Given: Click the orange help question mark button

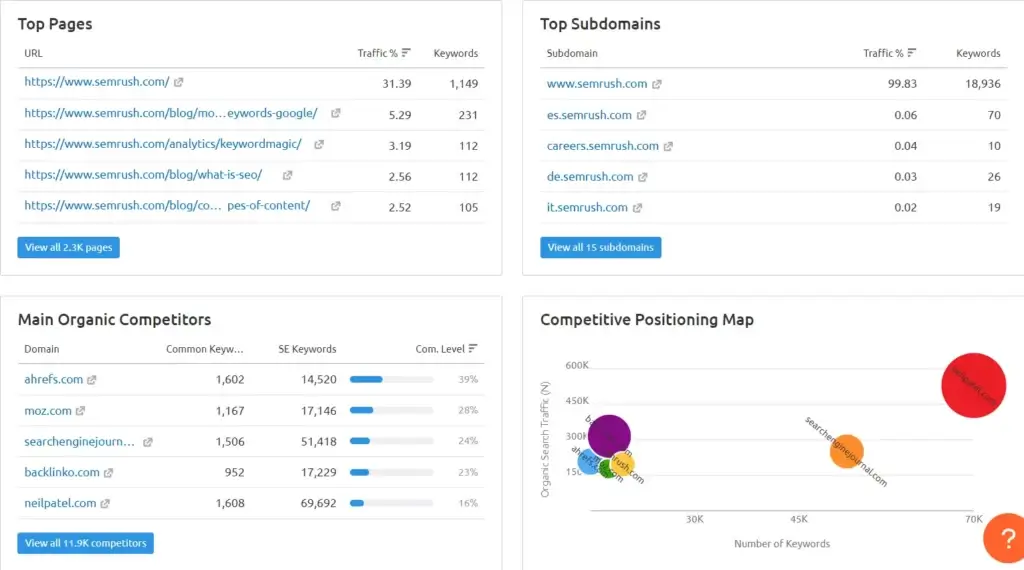Looking at the screenshot, I should pos(1004,539).
